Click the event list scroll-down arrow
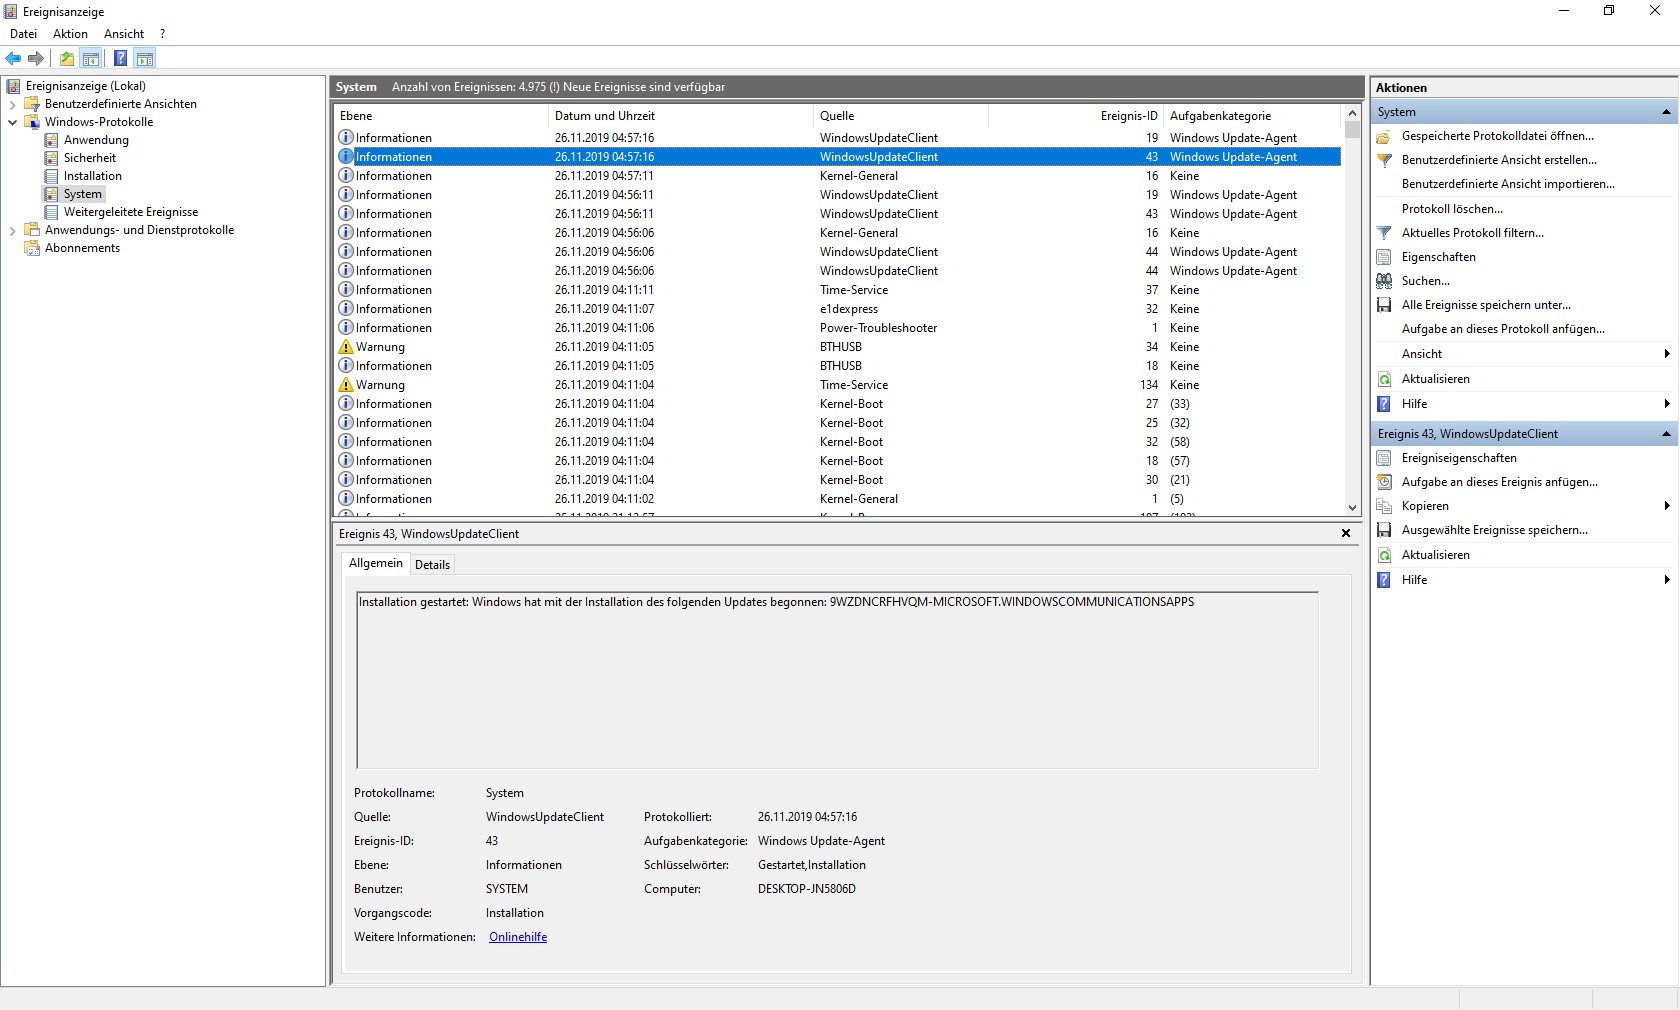 tap(1353, 508)
